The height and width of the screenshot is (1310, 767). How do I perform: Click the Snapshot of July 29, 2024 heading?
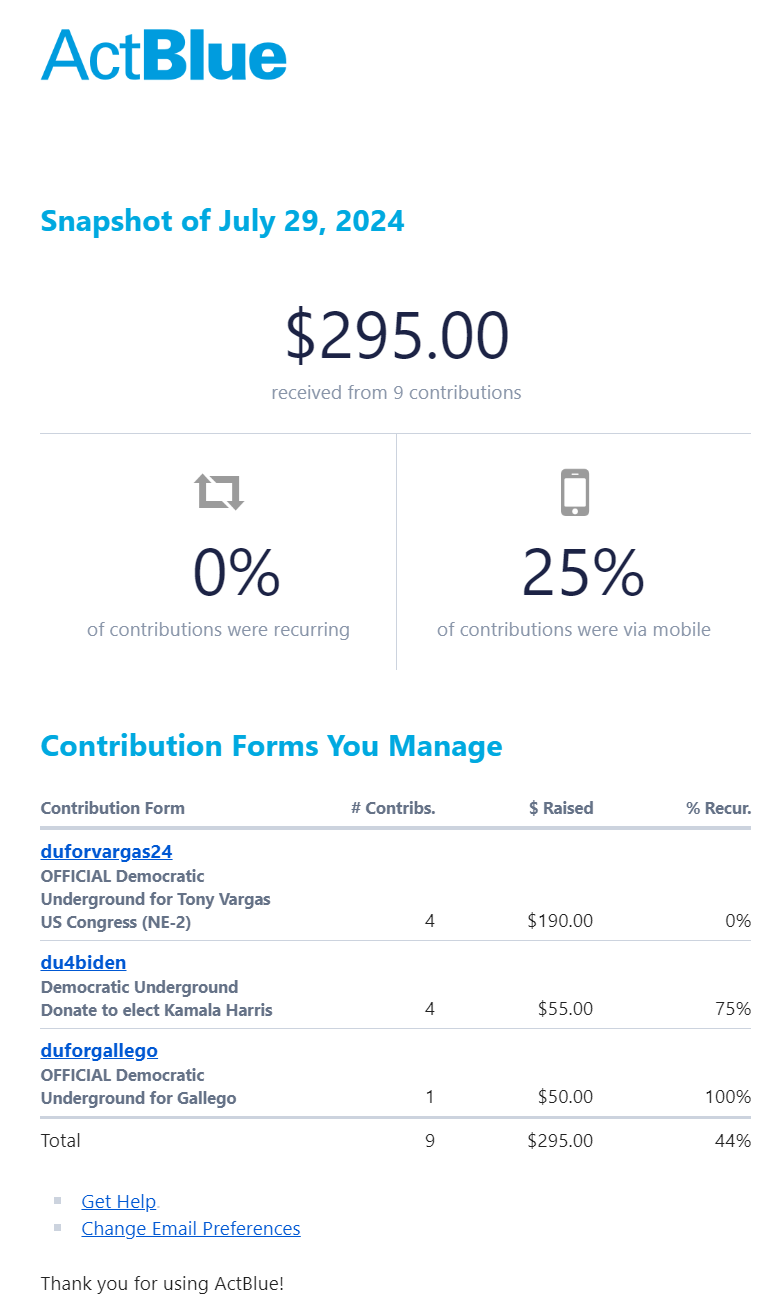[x=222, y=221]
